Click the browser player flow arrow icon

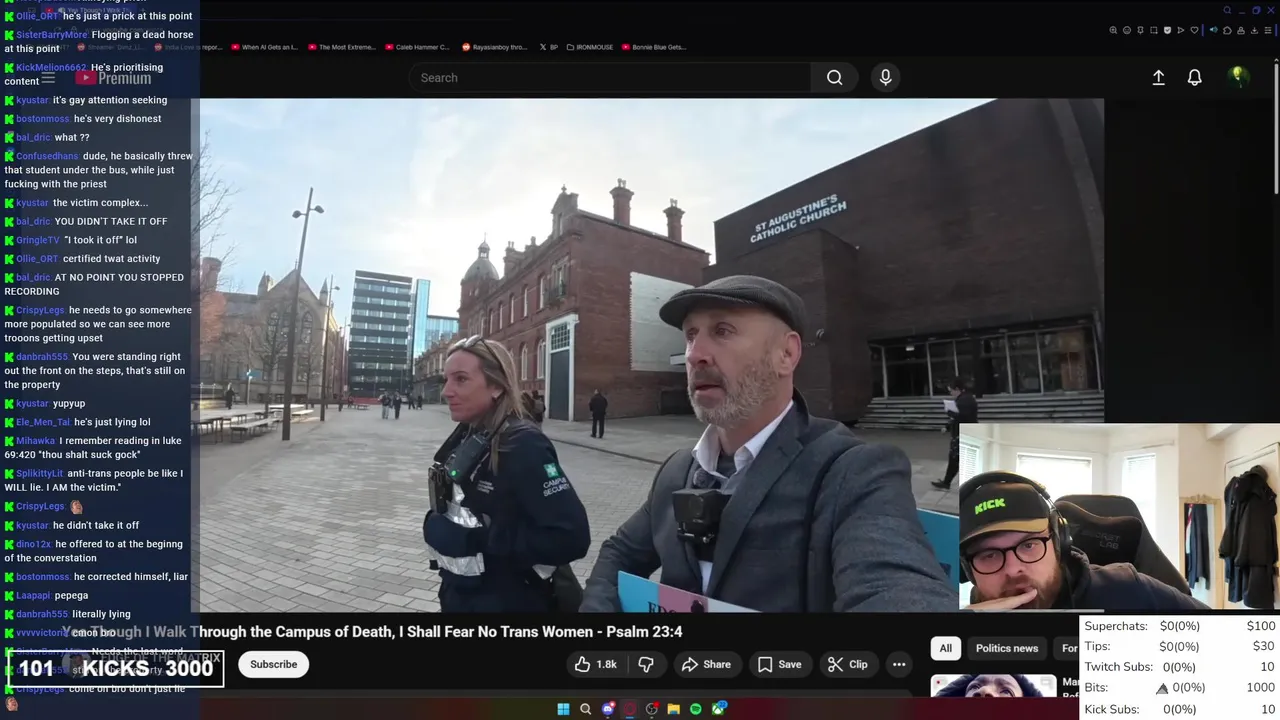[1181, 30]
